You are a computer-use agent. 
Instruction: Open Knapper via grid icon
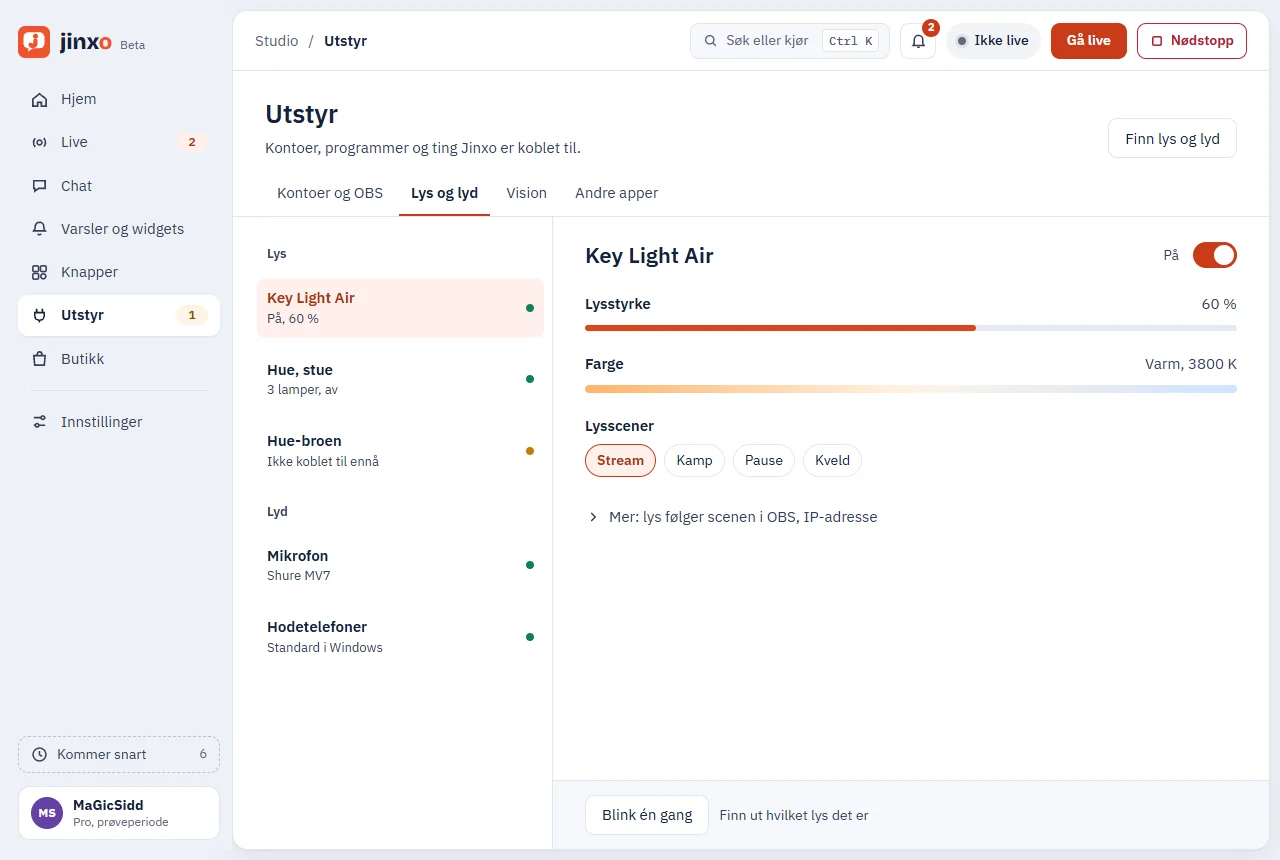pos(40,272)
